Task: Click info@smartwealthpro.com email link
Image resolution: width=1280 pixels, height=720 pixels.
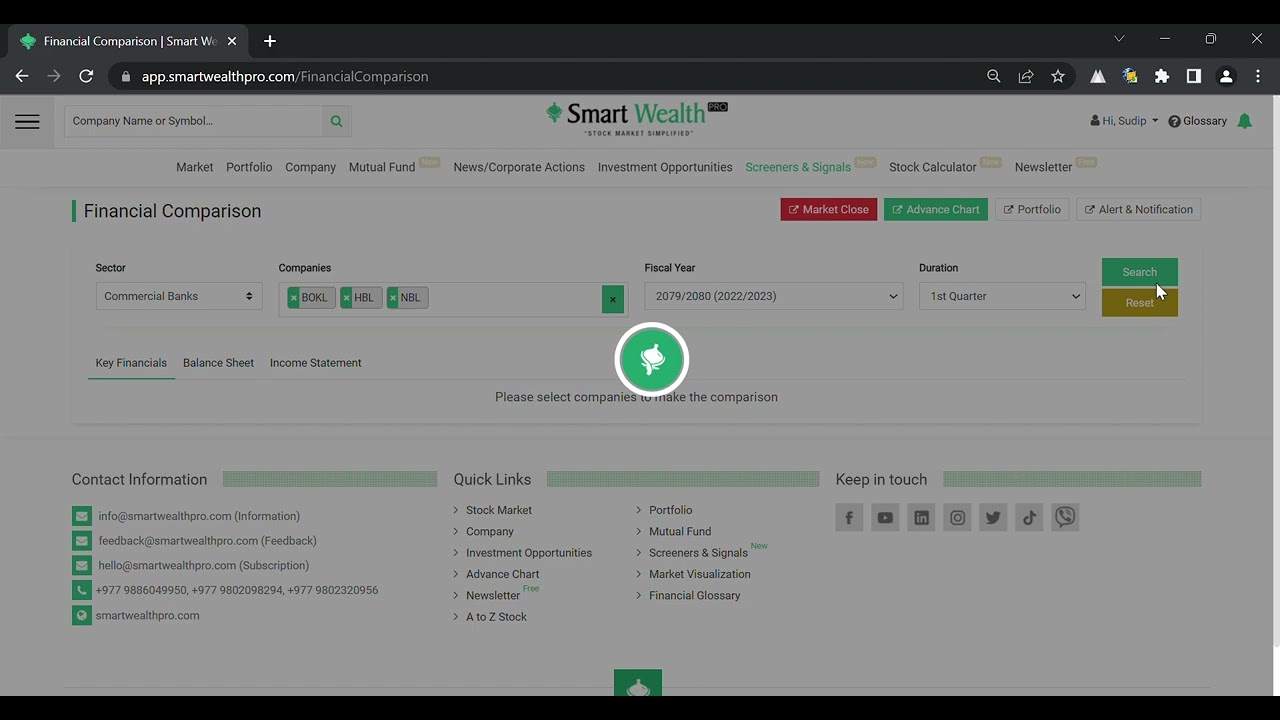Action: (x=199, y=516)
